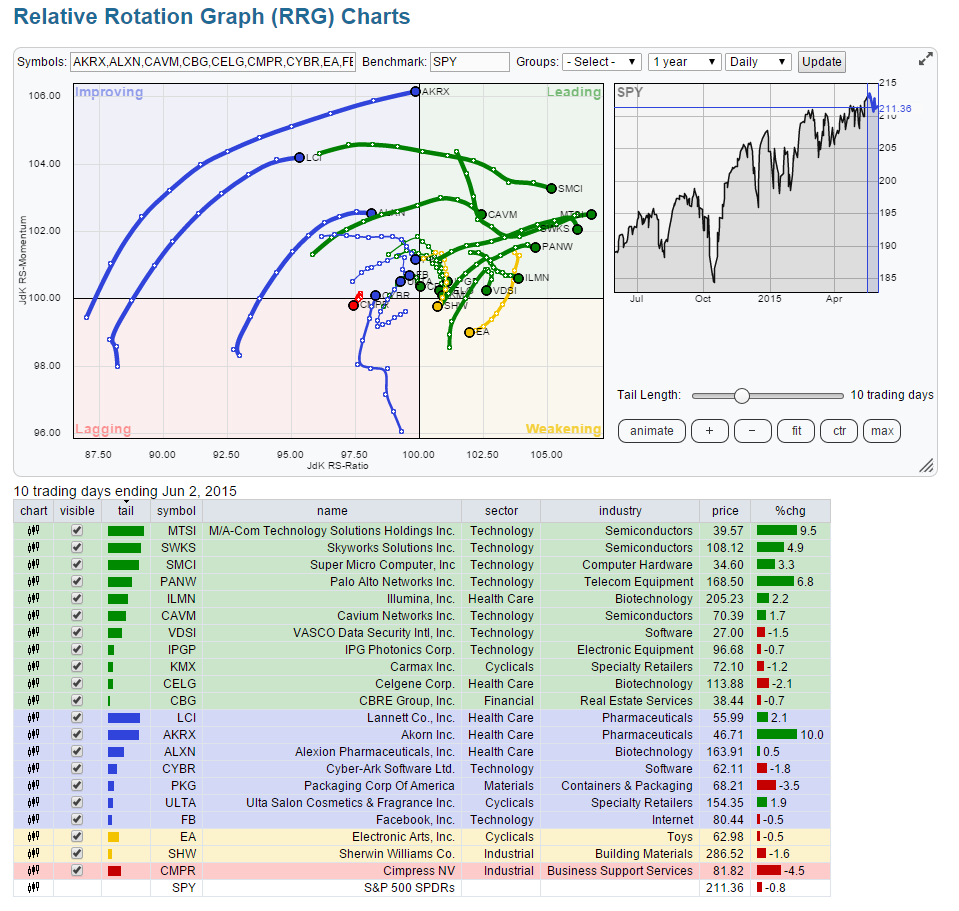Open the chart icon for PKG row
The height and width of the screenshot is (911, 959).
34,786
